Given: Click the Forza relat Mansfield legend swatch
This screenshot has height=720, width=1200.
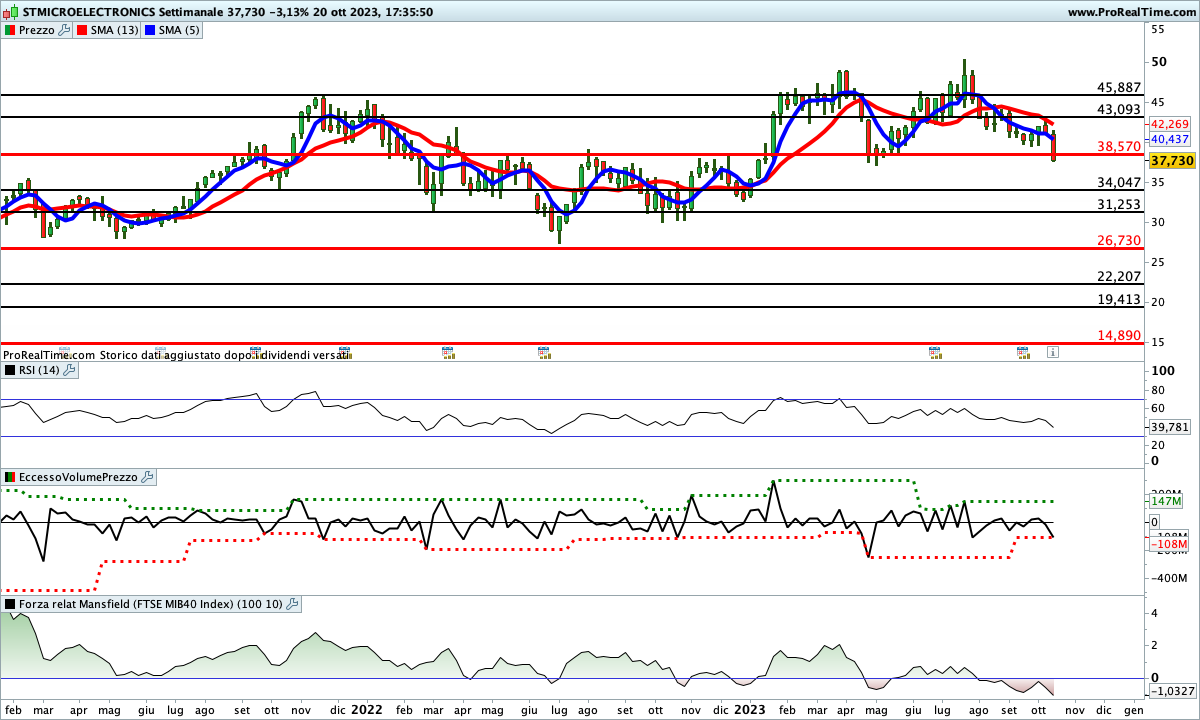Looking at the screenshot, I should pos(10,604).
